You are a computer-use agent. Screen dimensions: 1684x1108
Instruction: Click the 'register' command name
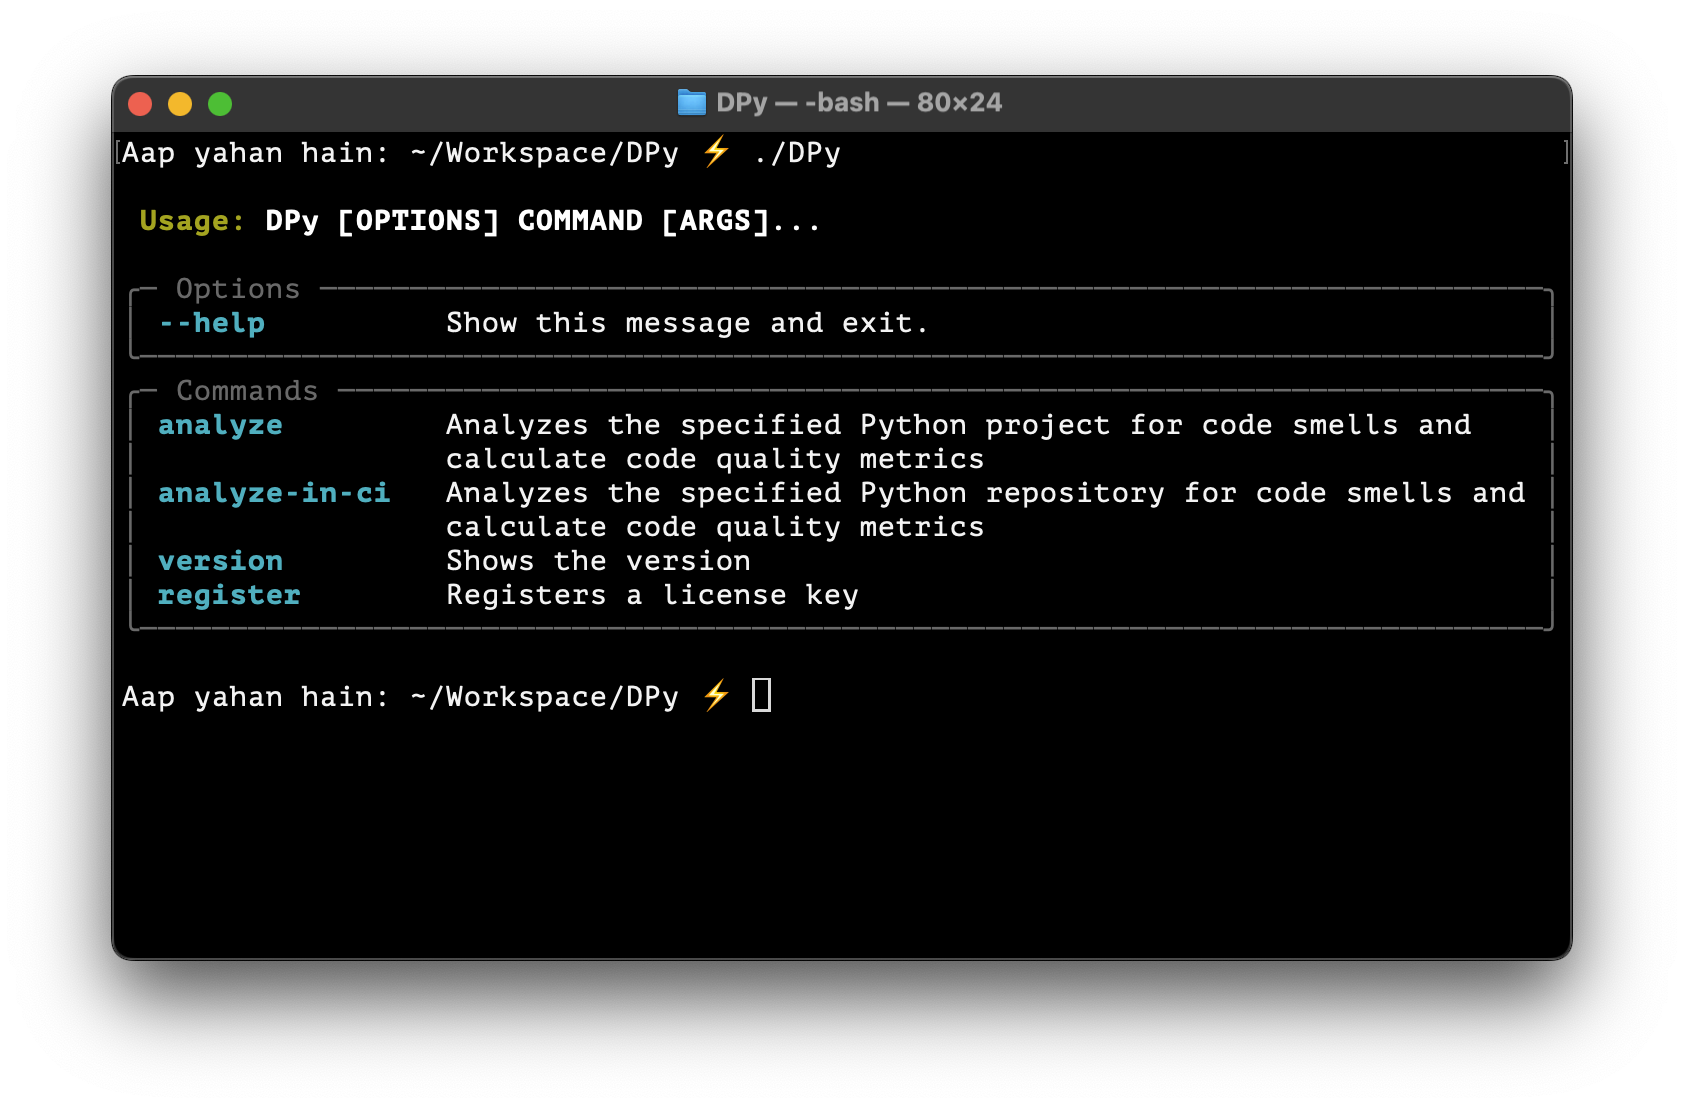[229, 595]
